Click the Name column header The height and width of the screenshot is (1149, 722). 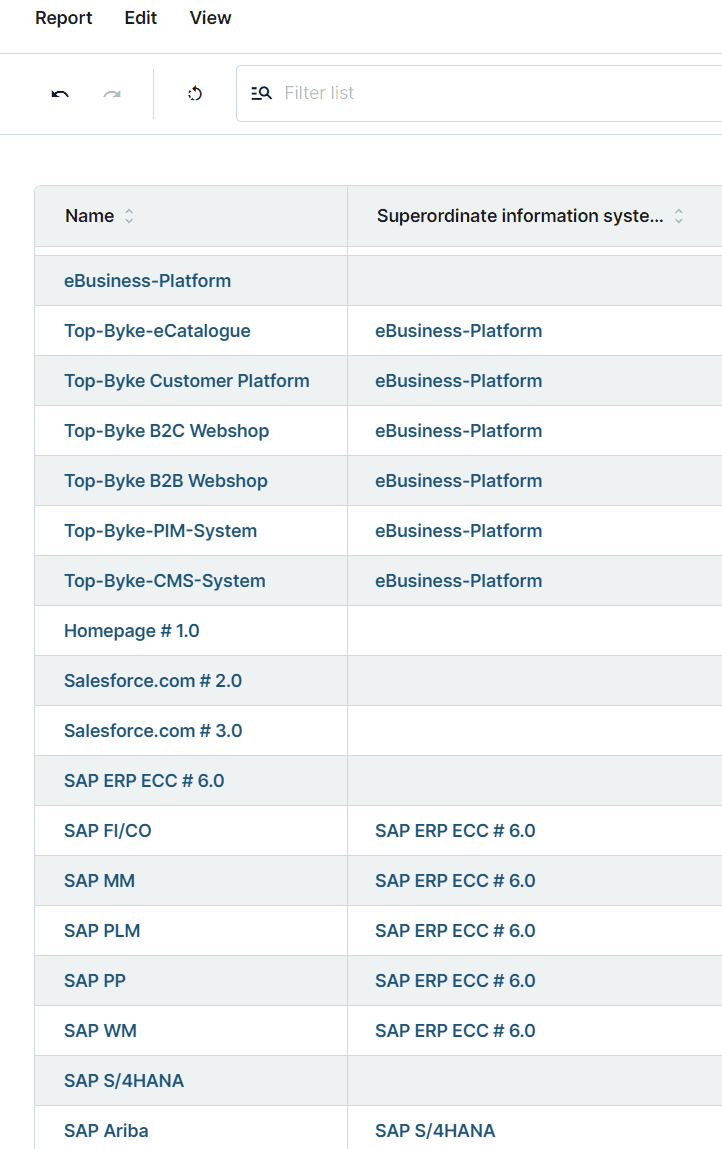click(89, 216)
